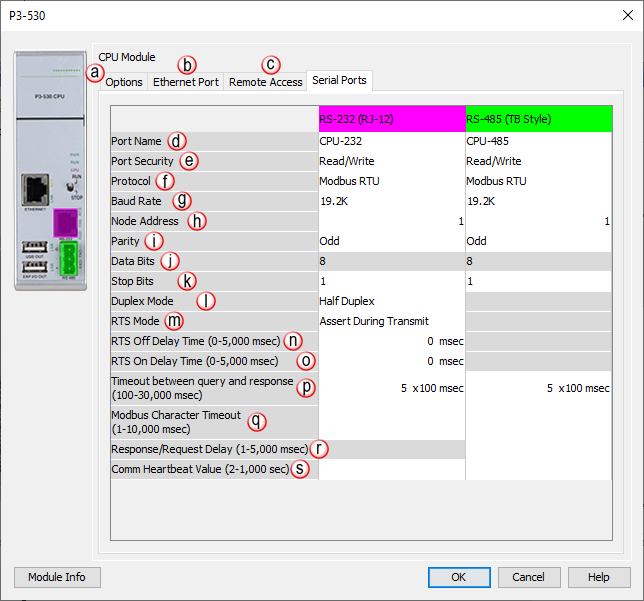Viewport: 644px width, 601px height.
Task: Open the RS-232 Duplex Mode setting Half Duplex
Action: [x=391, y=301]
